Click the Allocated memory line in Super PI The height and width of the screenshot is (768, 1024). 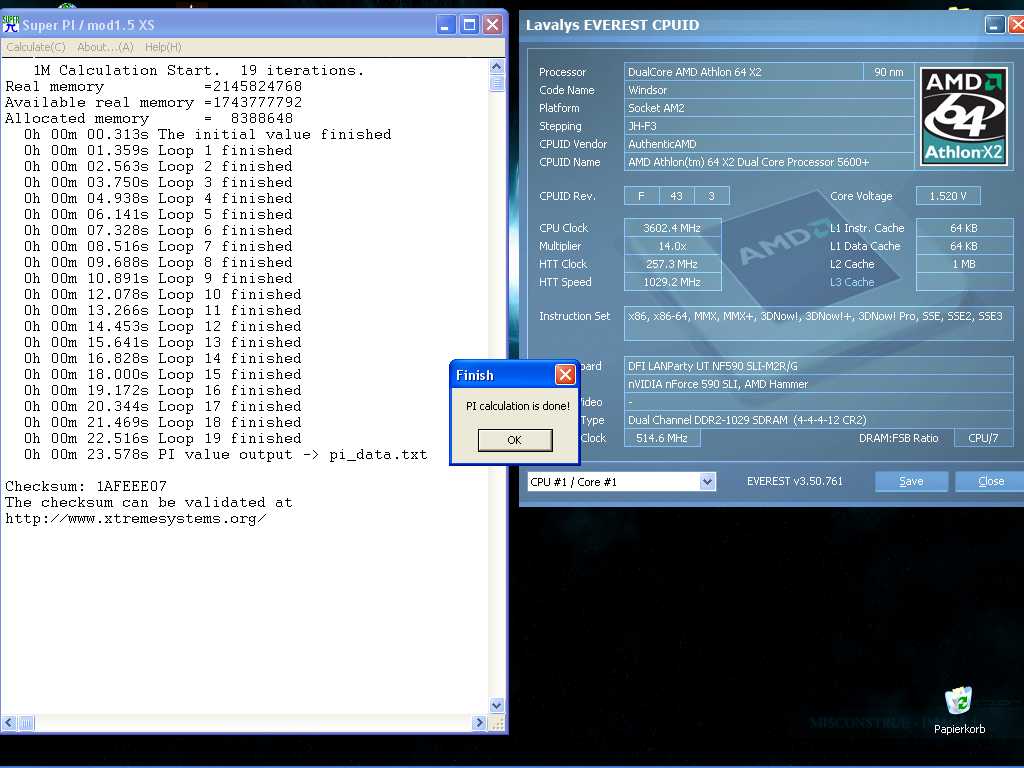(149, 119)
